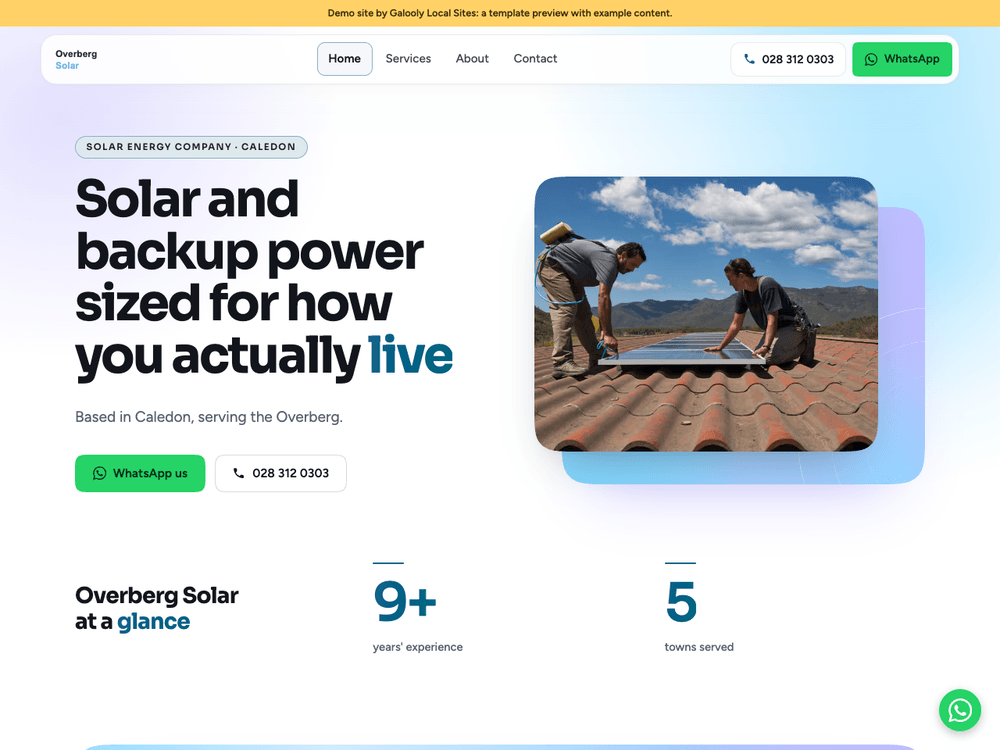
Task: Click the 'Overberg Solar at a glance' heading
Action: click(157, 608)
